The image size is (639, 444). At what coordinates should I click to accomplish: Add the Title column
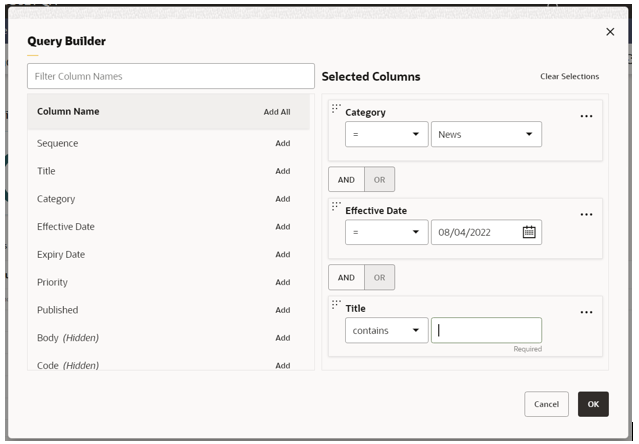(282, 171)
